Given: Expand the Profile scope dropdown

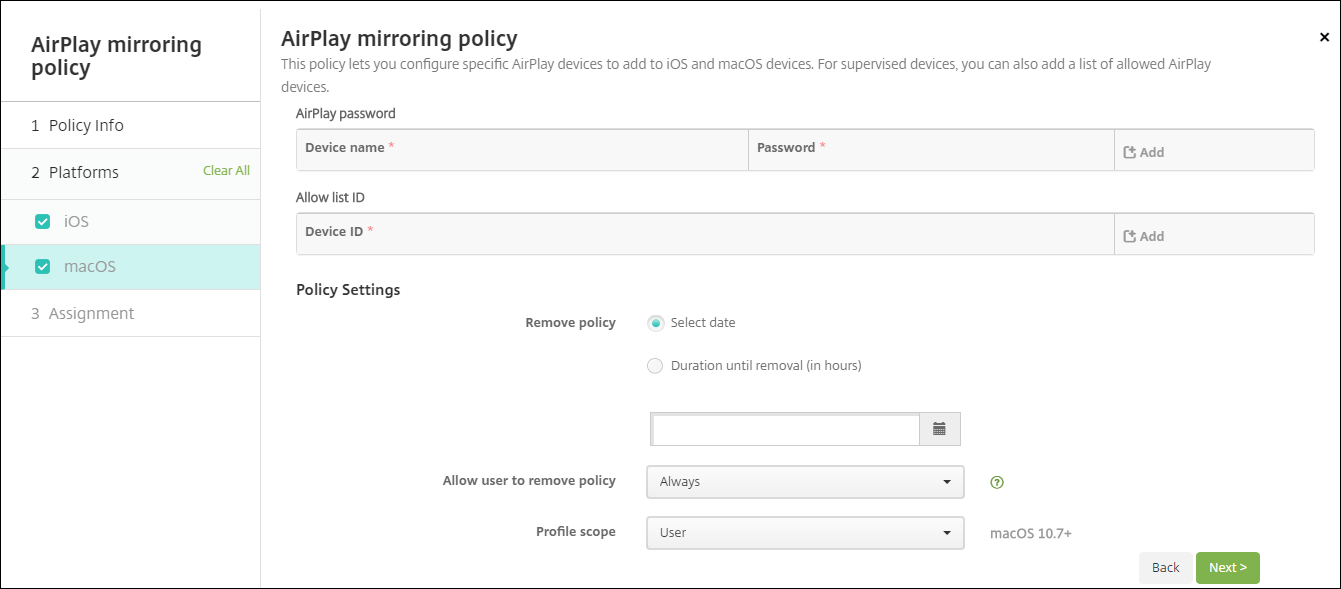Looking at the screenshot, I should 805,533.
